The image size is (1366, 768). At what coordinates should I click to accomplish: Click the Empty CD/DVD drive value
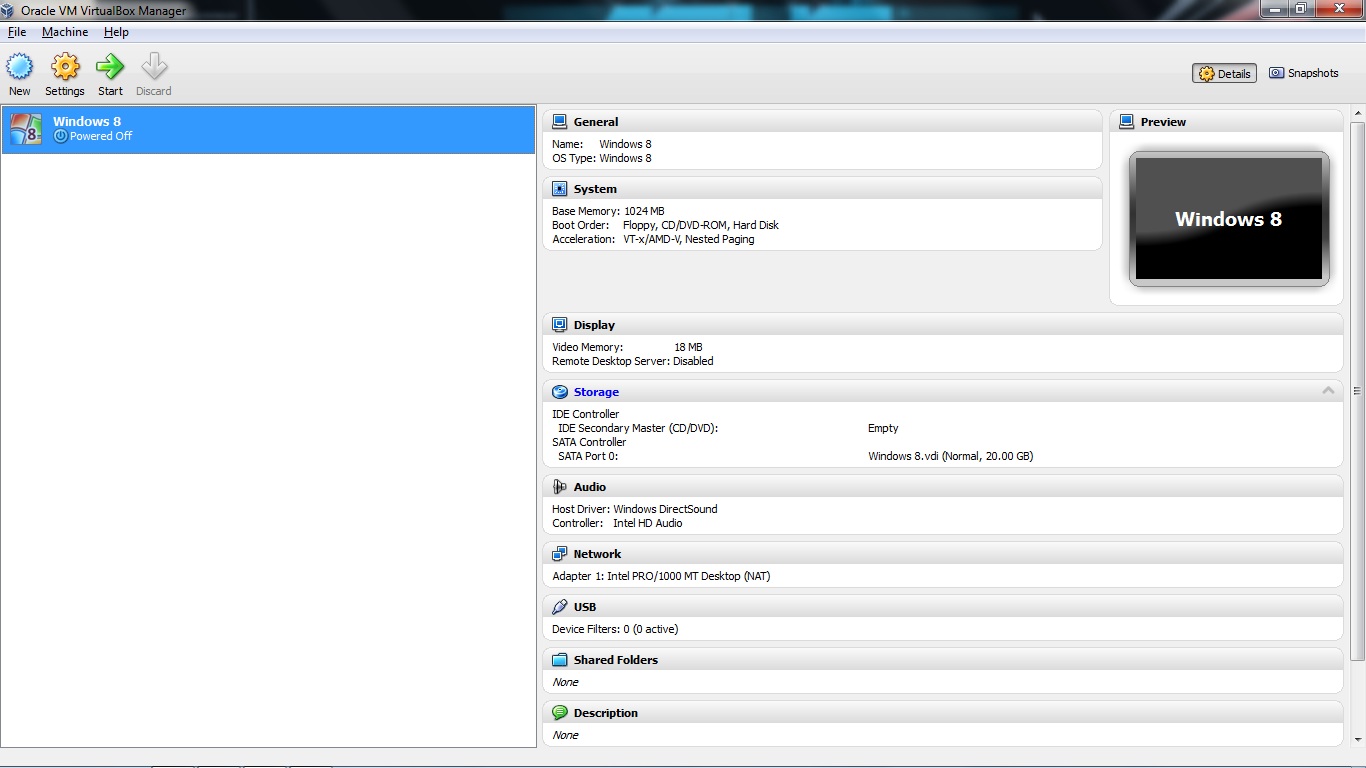pos(883,428)
